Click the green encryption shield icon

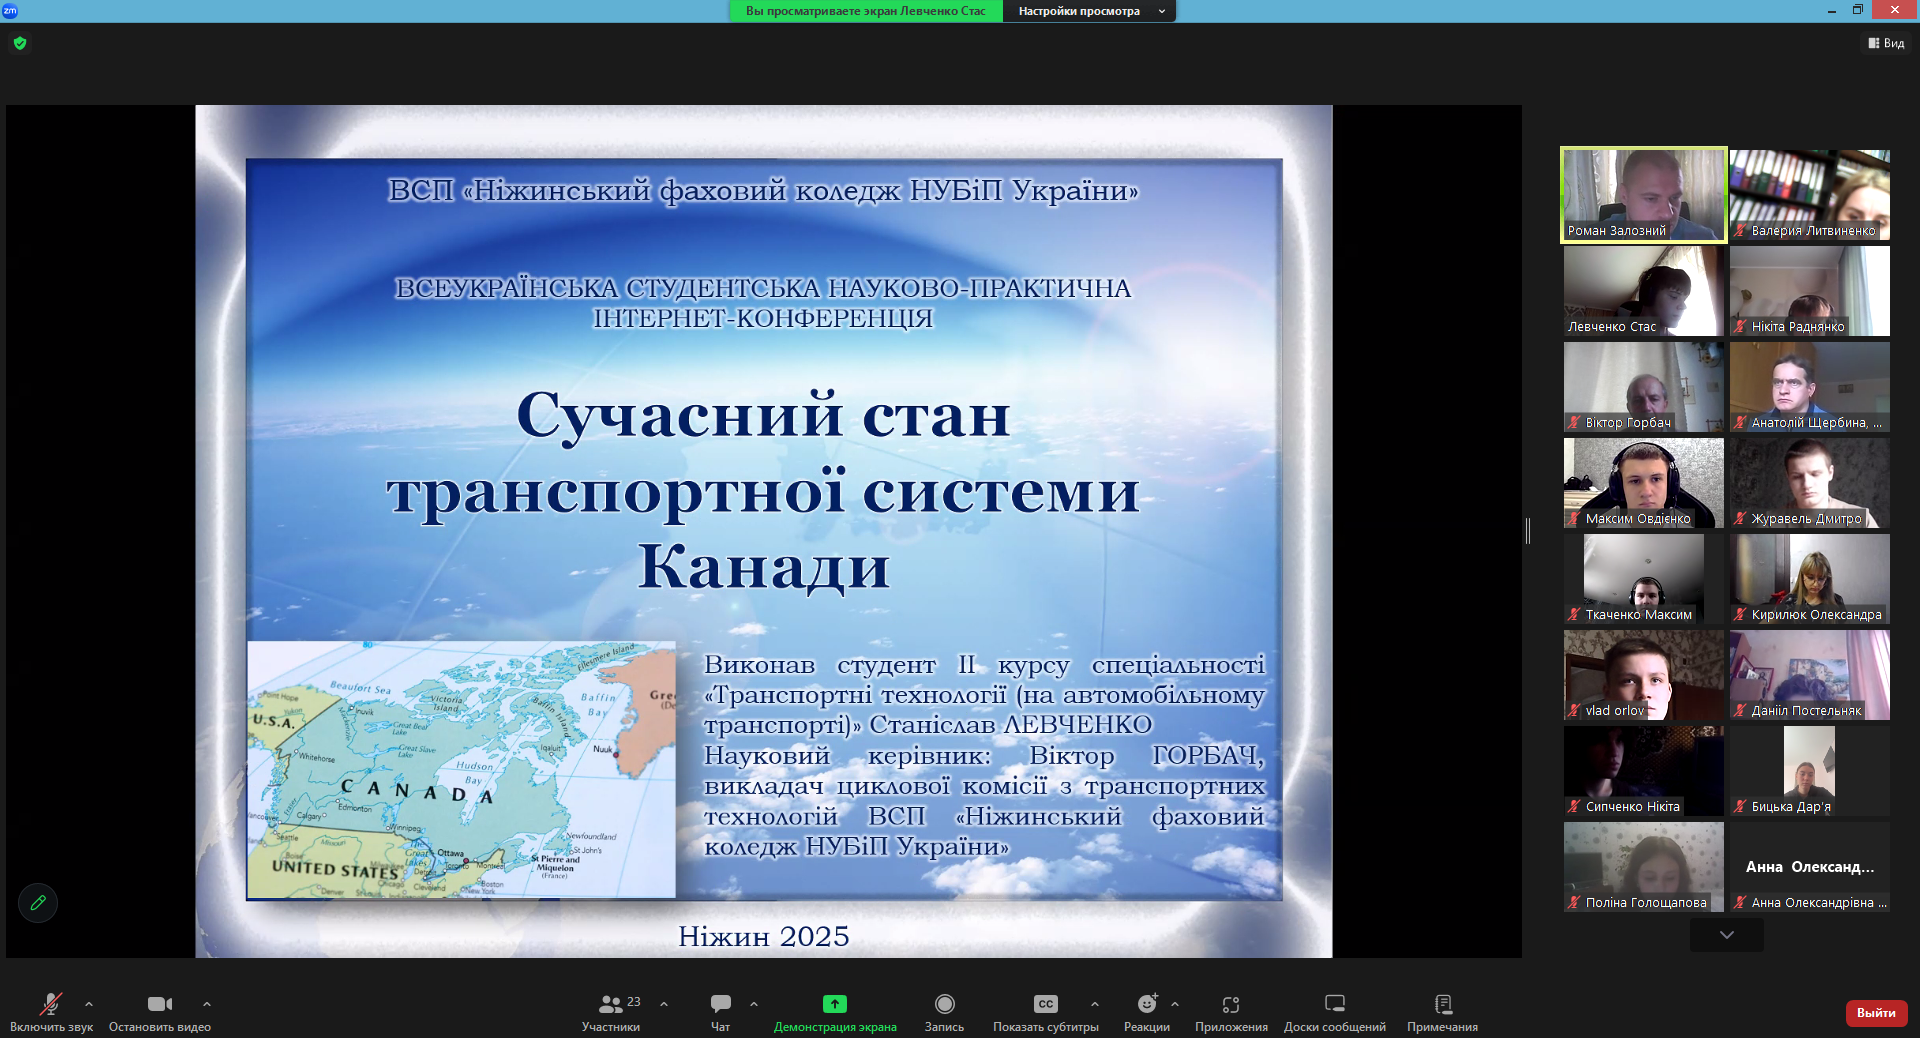click(x=20, y=43)
